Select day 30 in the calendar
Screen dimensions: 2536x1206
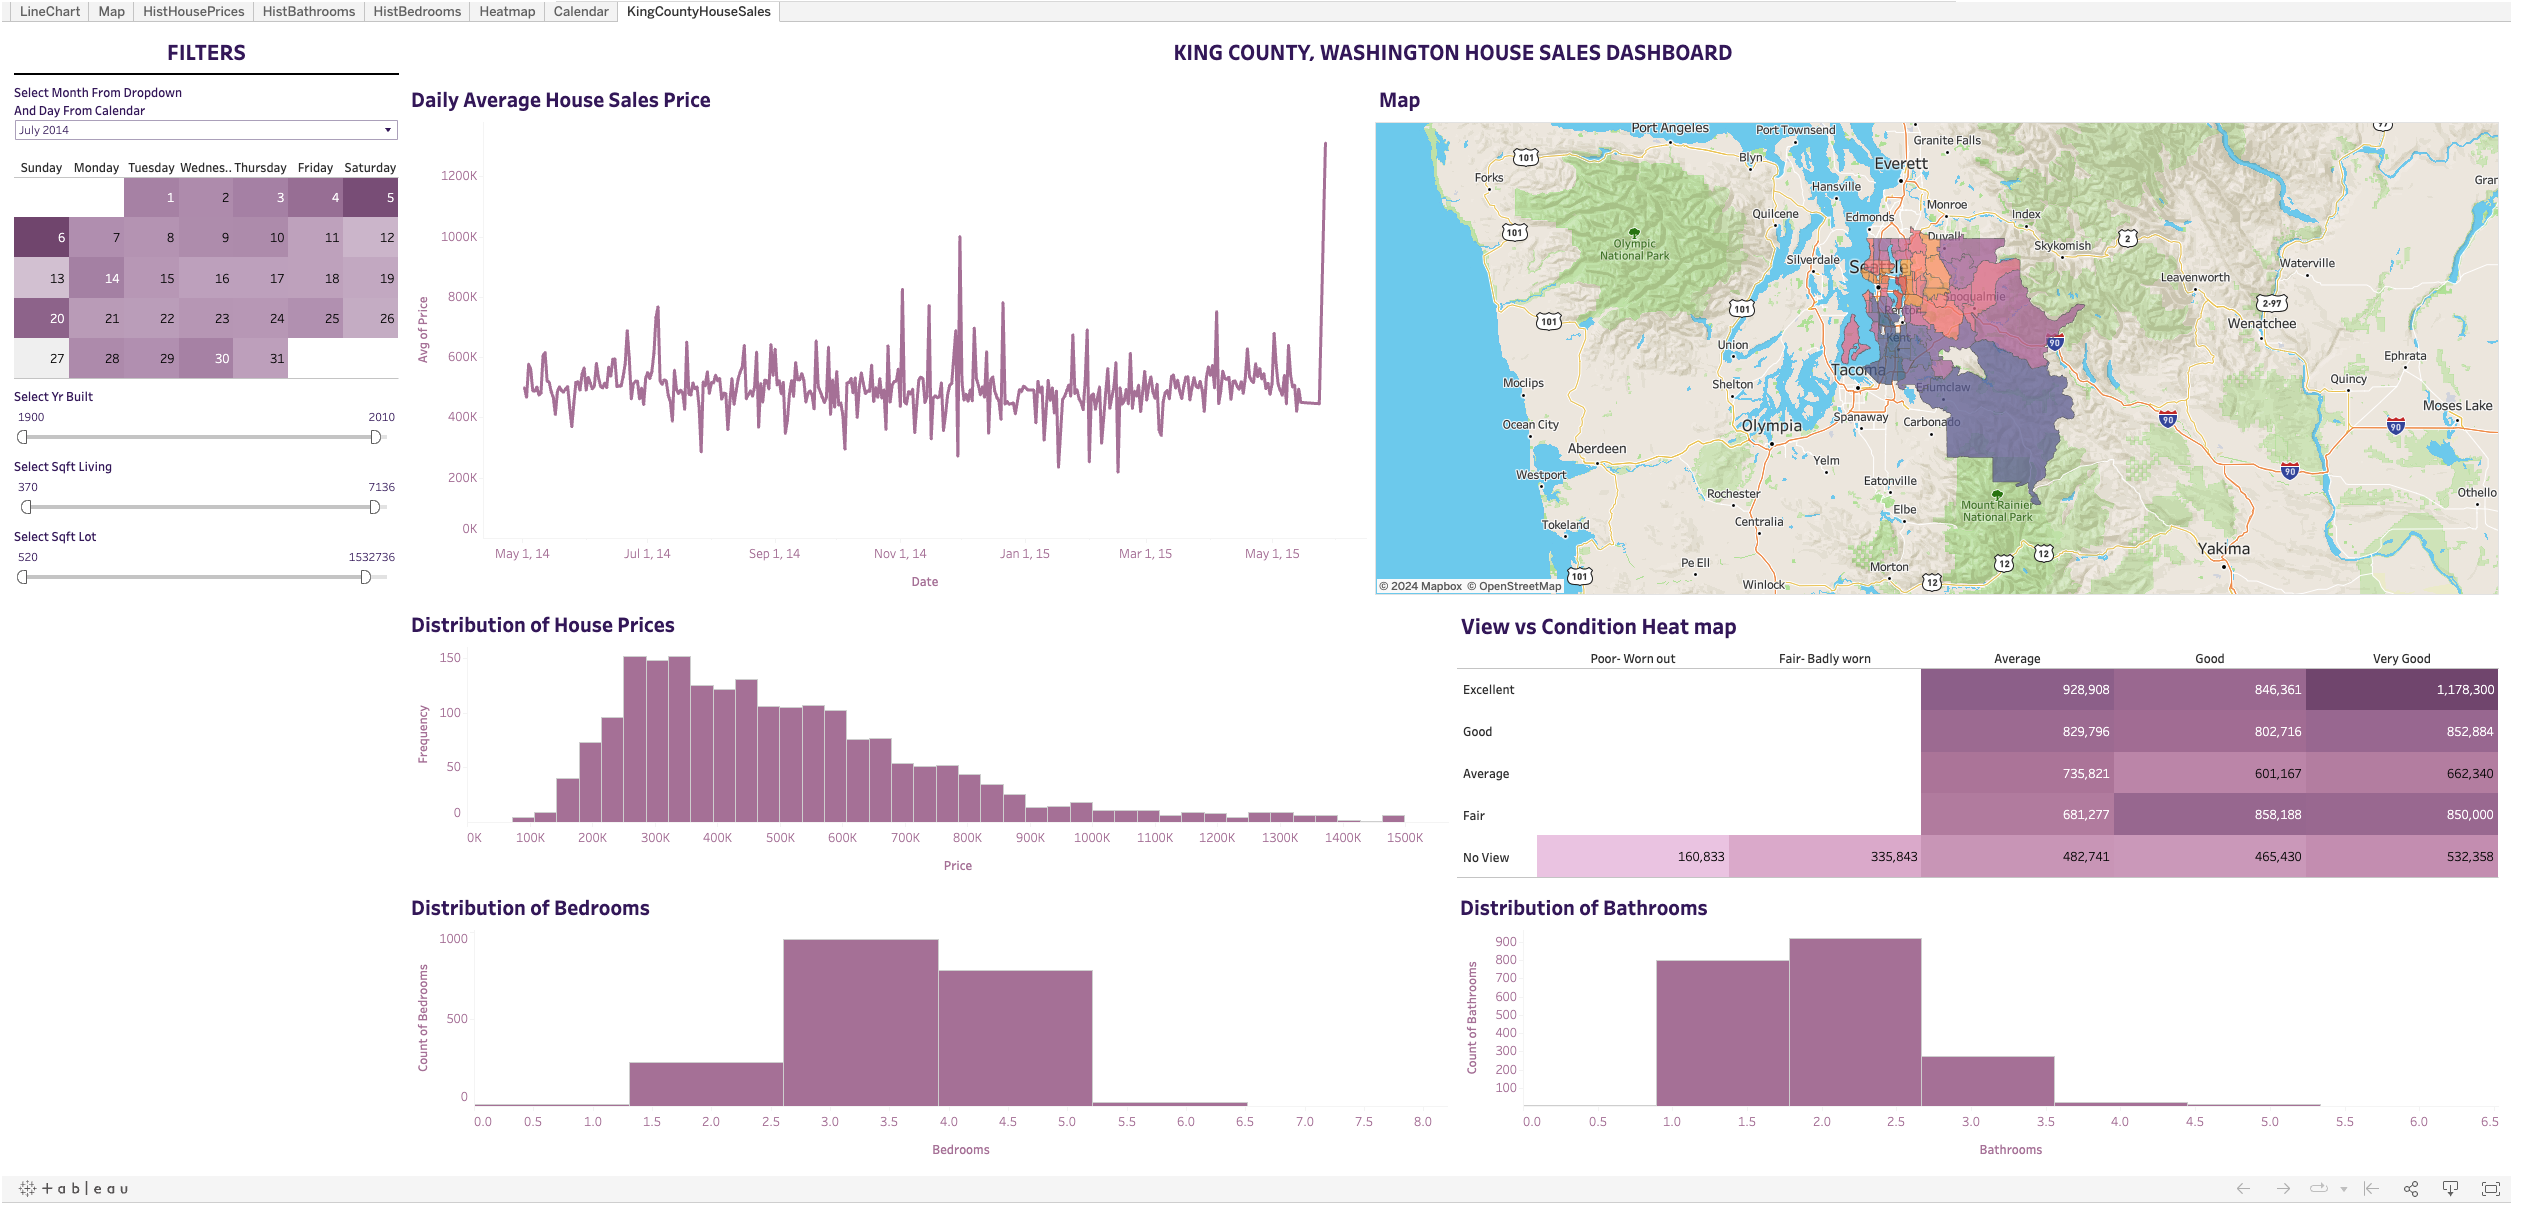pyautogui.click(x=207, y=358)
